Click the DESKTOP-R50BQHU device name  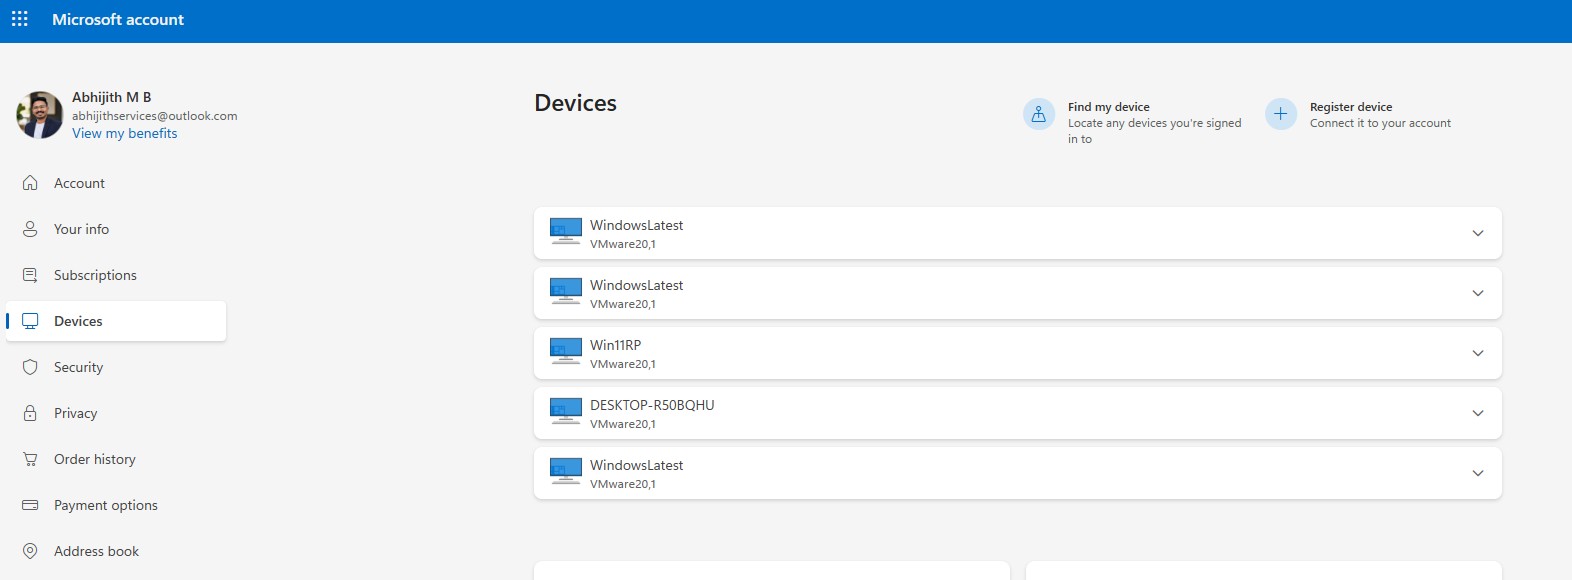click(652, 405)
